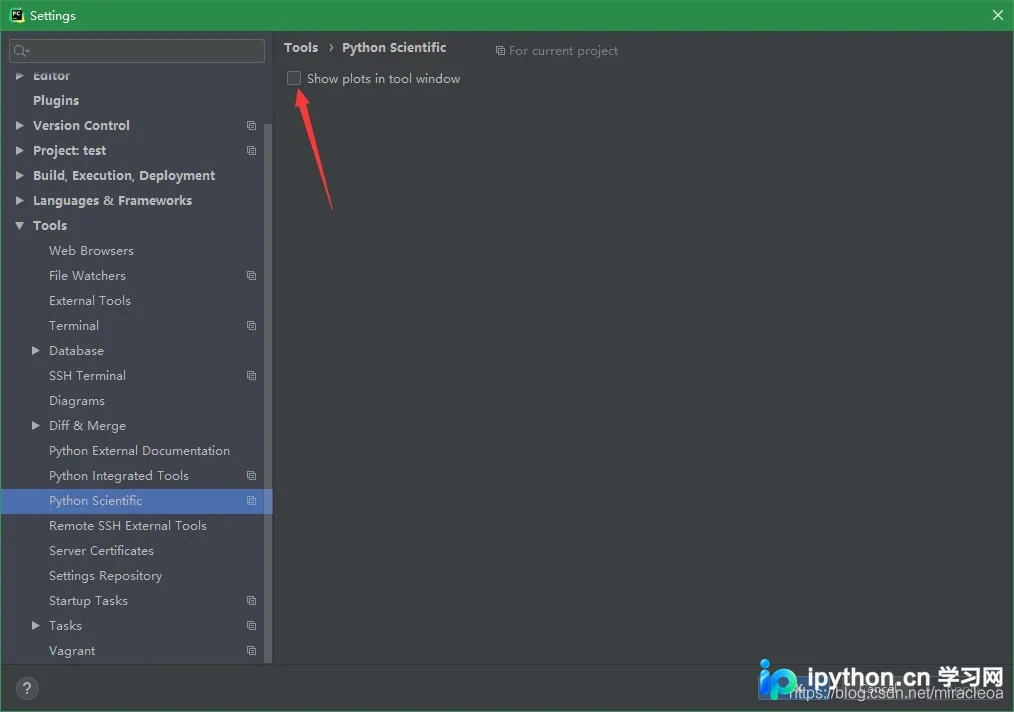Click the settings search input field
The width and height of the screenshot is (1014, 712).
tap(137, 50)
